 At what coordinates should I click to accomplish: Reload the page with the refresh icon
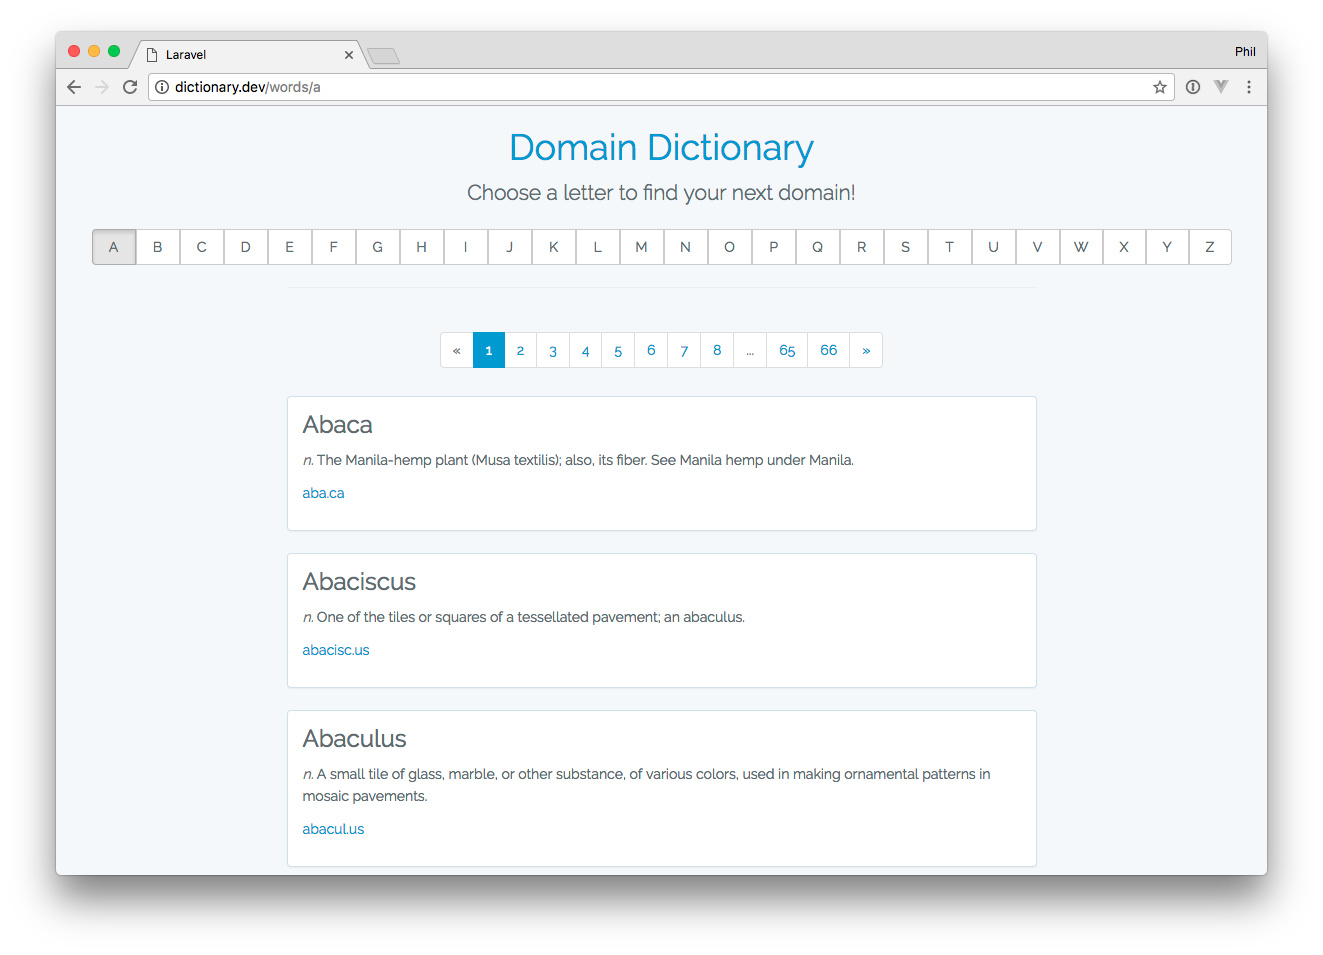pyautogui.click(x=130, y=87)
